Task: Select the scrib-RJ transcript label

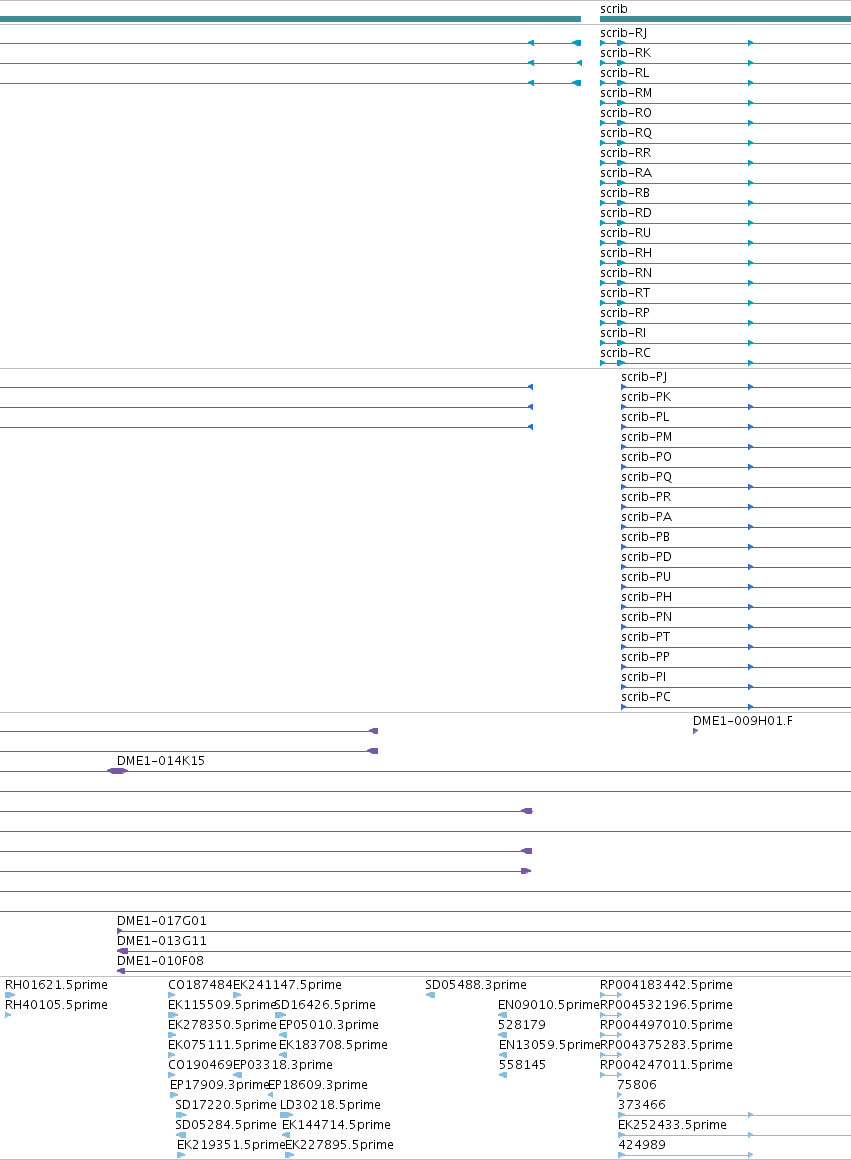Action: (x=624, y=33)
